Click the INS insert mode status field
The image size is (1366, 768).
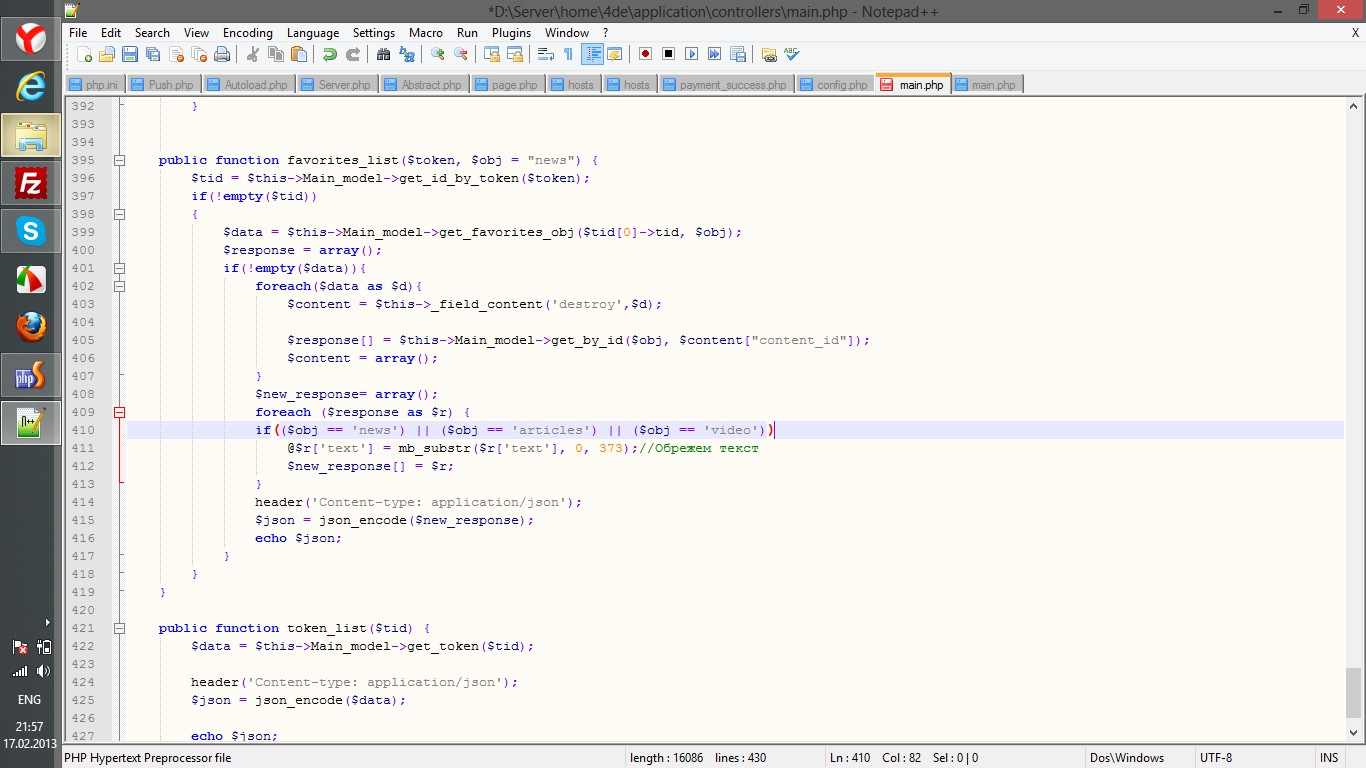[x=1329, y=758]
